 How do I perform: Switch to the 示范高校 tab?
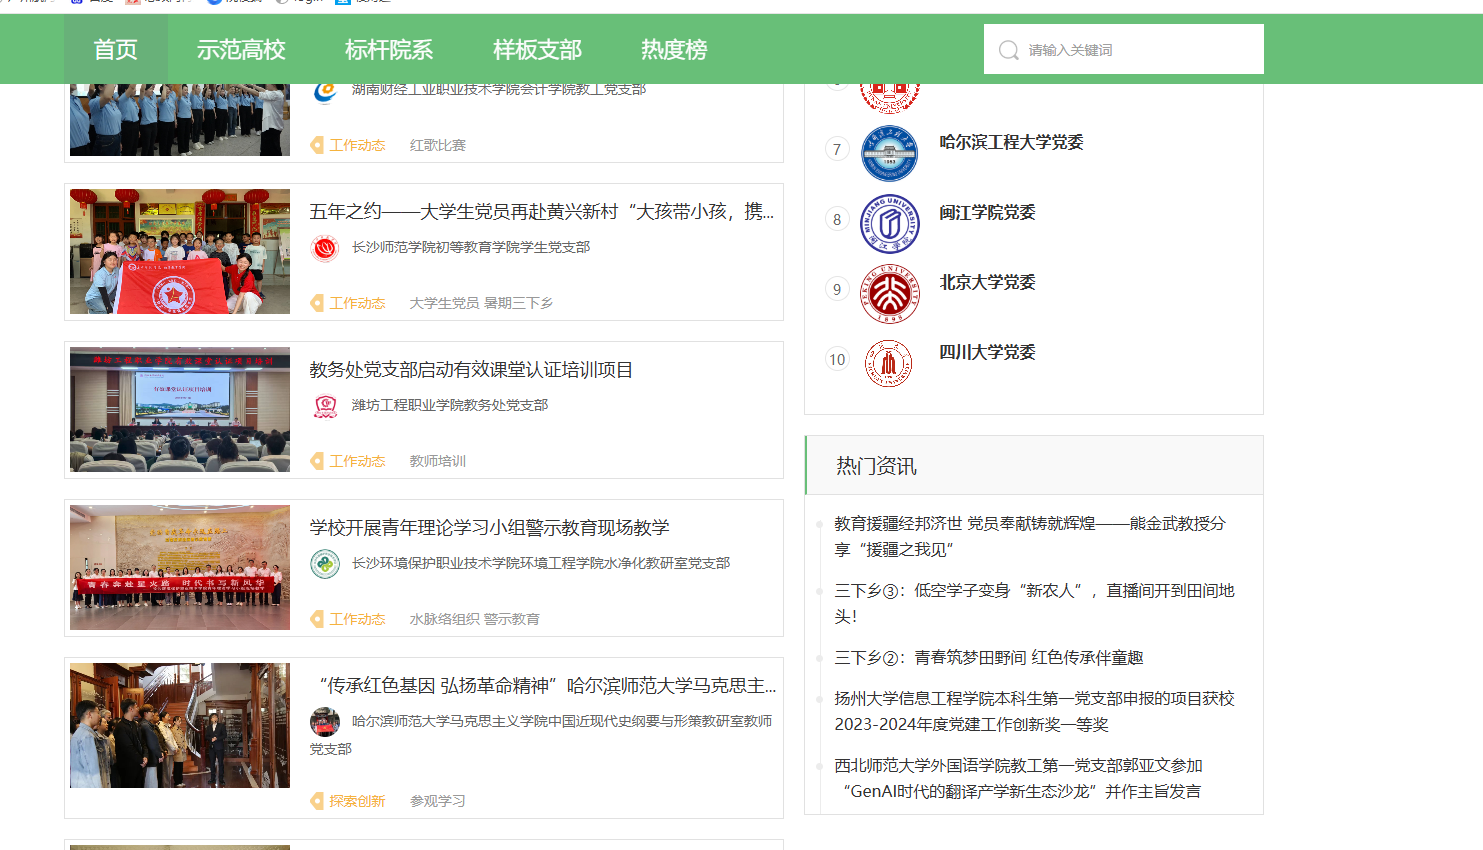click(241, 50)
